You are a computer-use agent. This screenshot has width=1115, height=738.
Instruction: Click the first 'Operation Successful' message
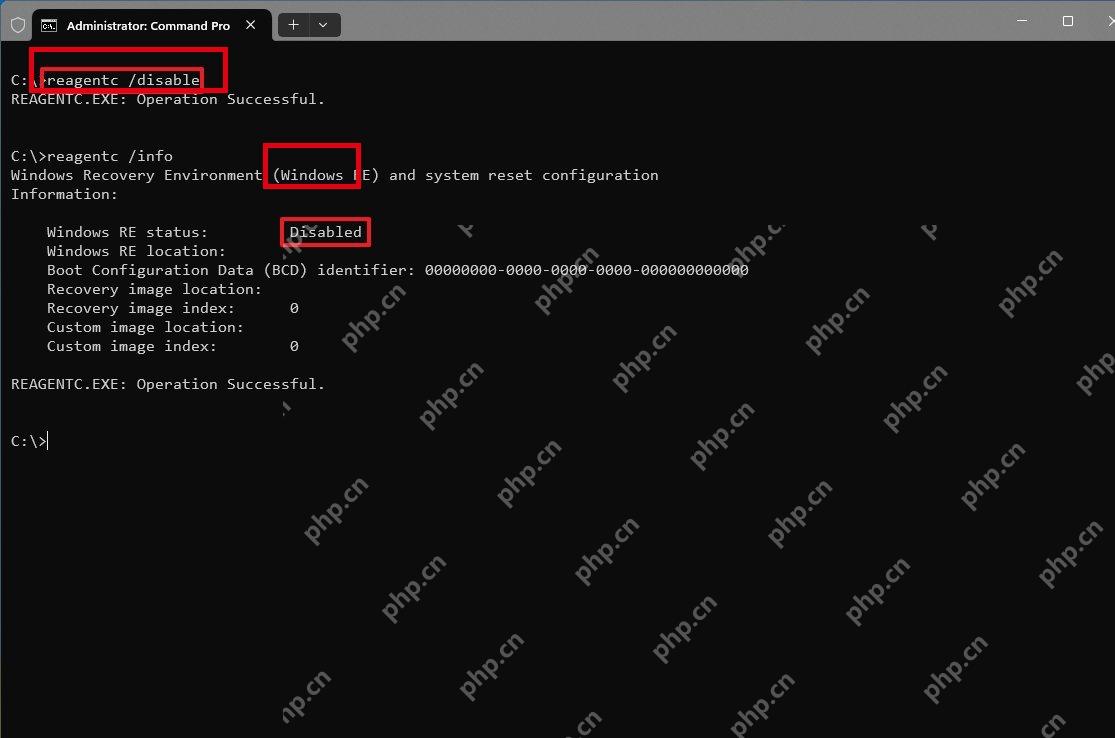tap(230, 99)
